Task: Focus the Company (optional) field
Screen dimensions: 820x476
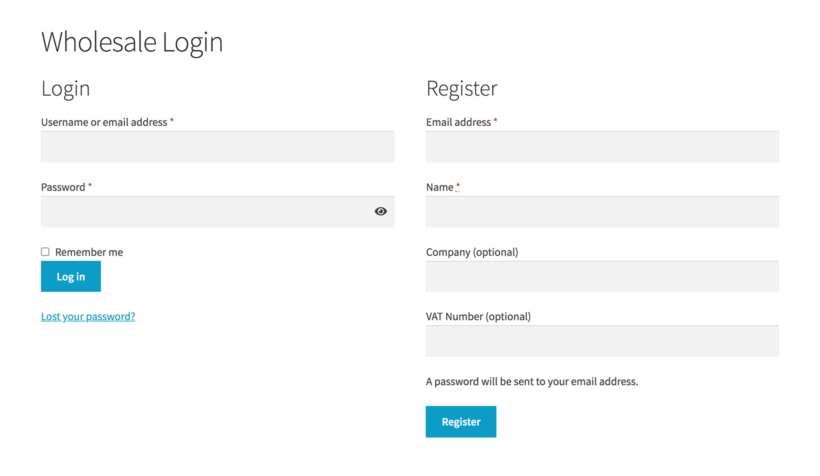Action: 602,276
